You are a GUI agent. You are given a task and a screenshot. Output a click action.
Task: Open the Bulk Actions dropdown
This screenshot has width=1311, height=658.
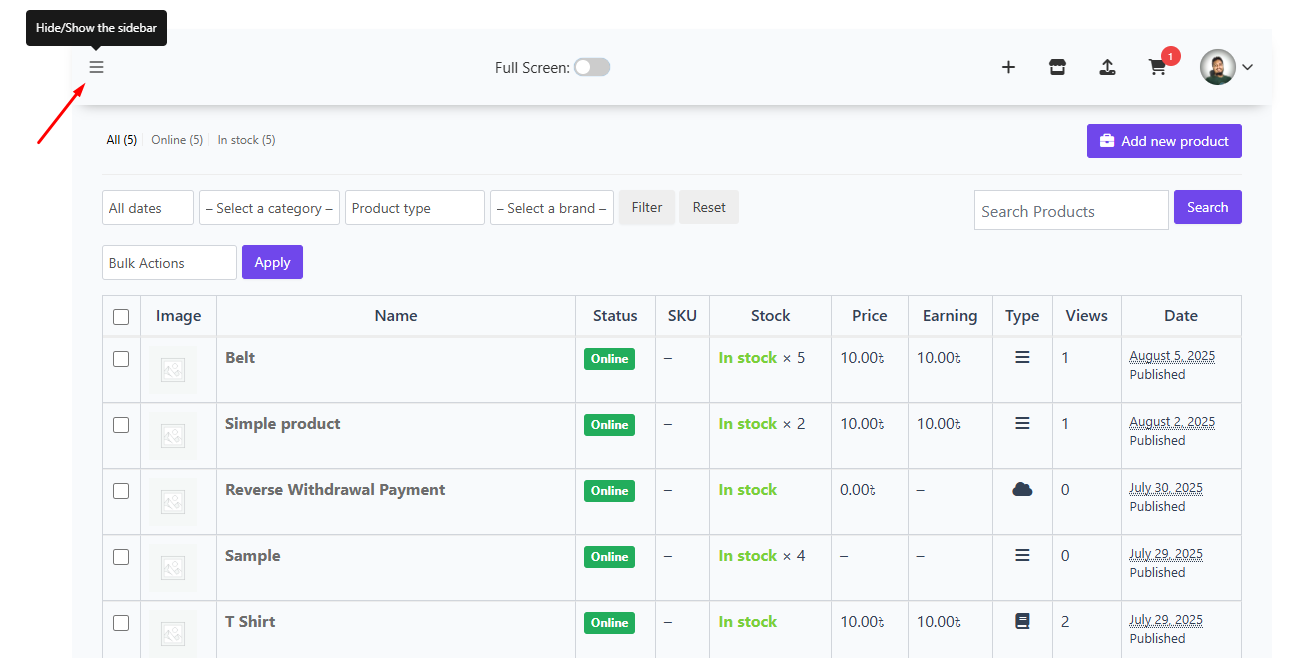coord(169,263)
